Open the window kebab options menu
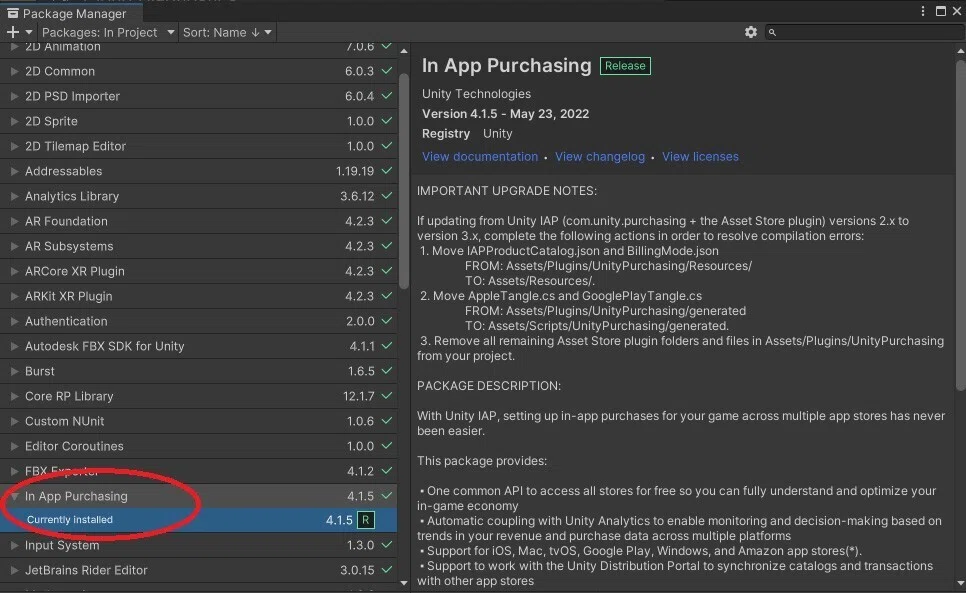The image size is (966, 593). click(x=922, y=11)
